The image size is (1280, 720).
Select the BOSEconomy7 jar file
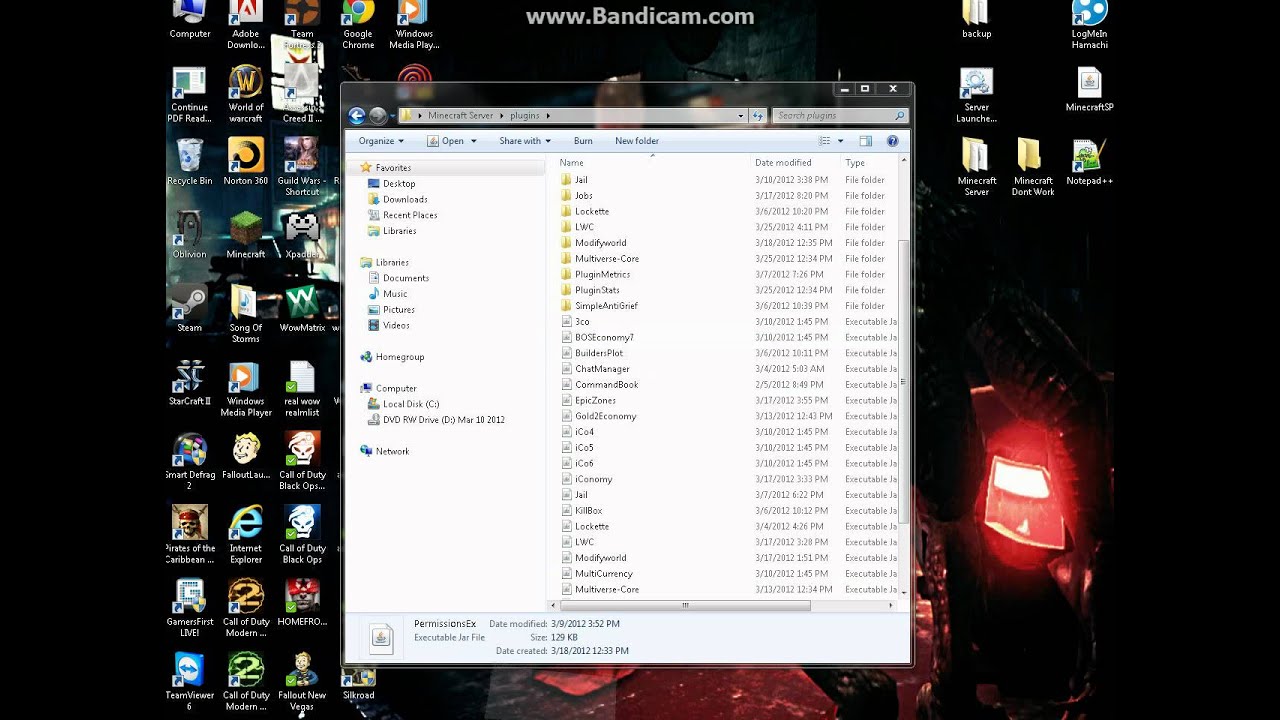[722, 338]
